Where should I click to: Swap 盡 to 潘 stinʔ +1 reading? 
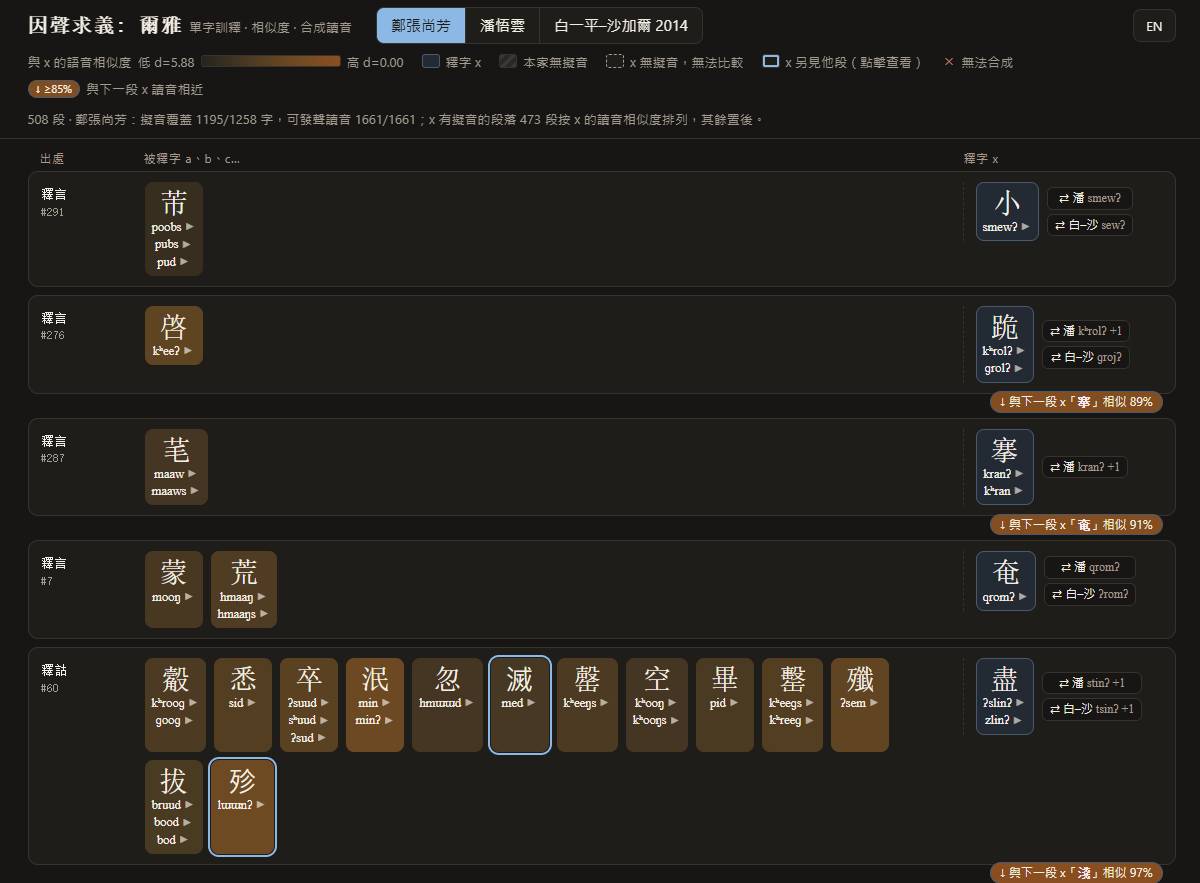1092,683
